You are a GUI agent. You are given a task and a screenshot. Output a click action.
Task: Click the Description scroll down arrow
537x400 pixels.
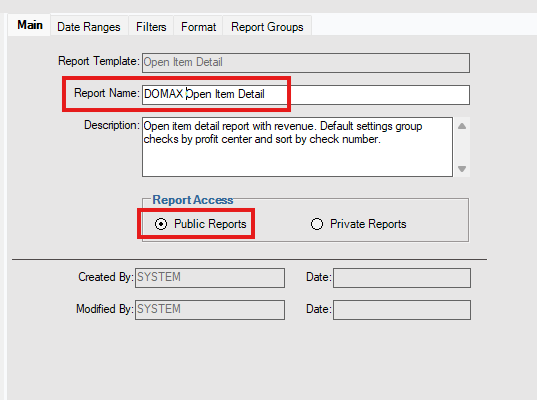click(x=462, y=168)
